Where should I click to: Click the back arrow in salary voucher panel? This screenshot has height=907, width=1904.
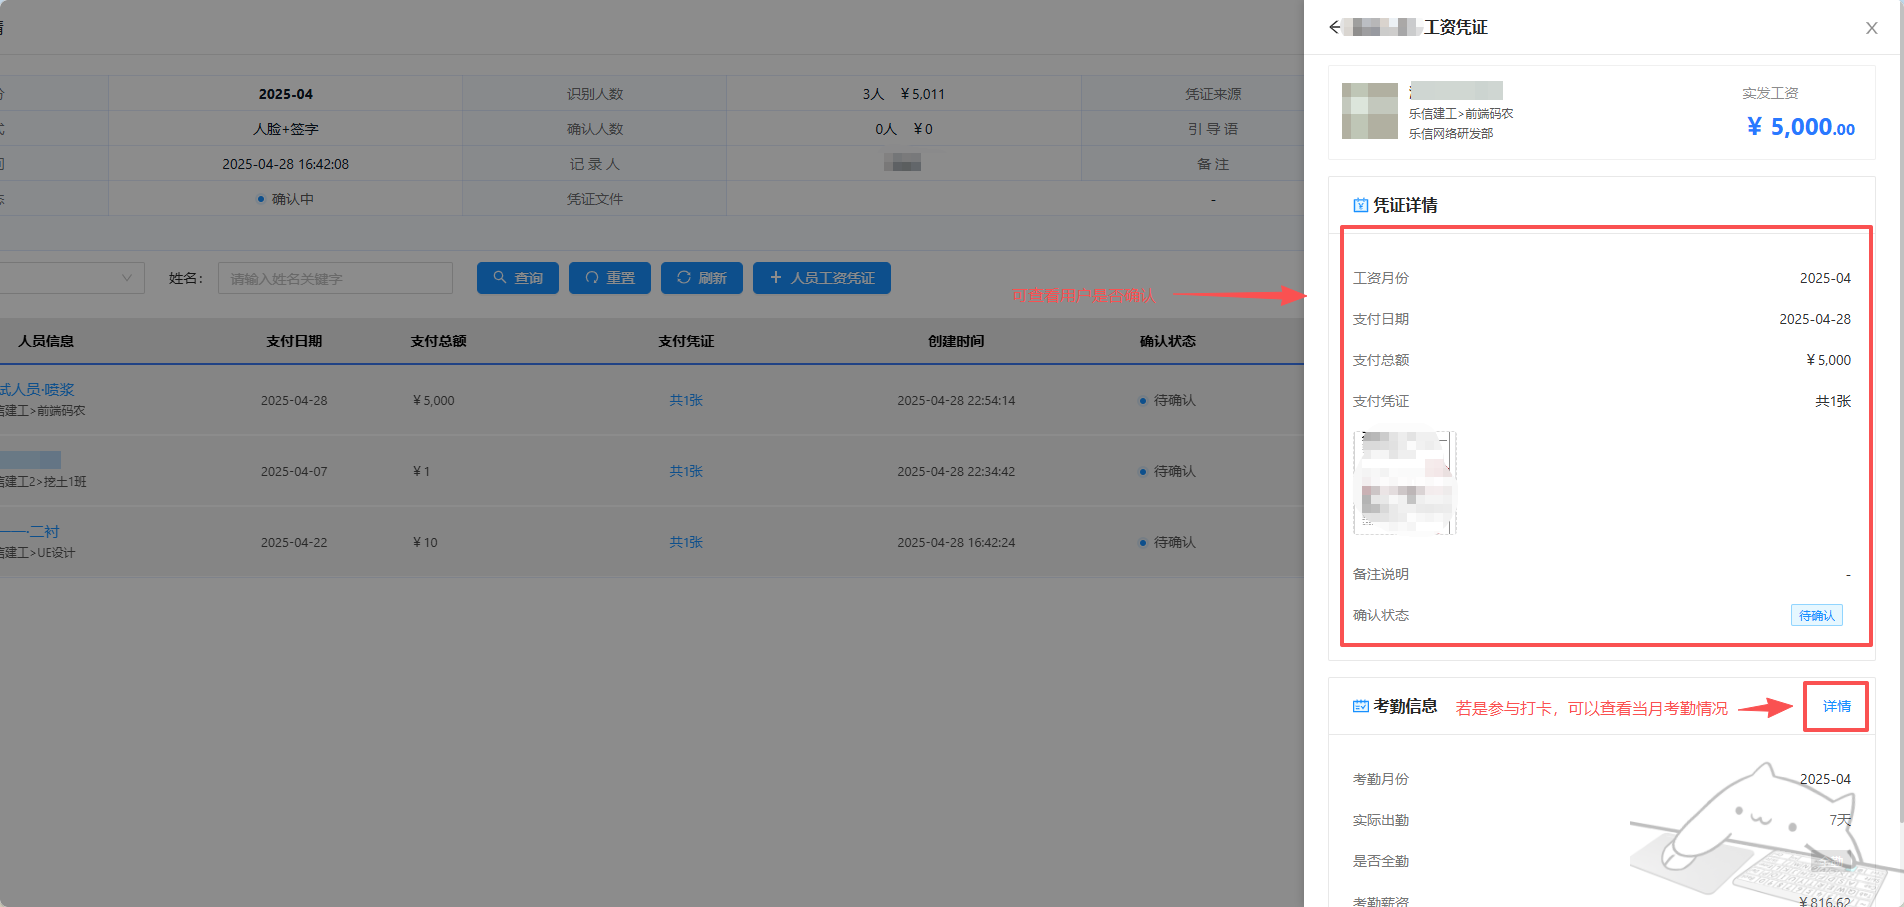point(1334,27)
